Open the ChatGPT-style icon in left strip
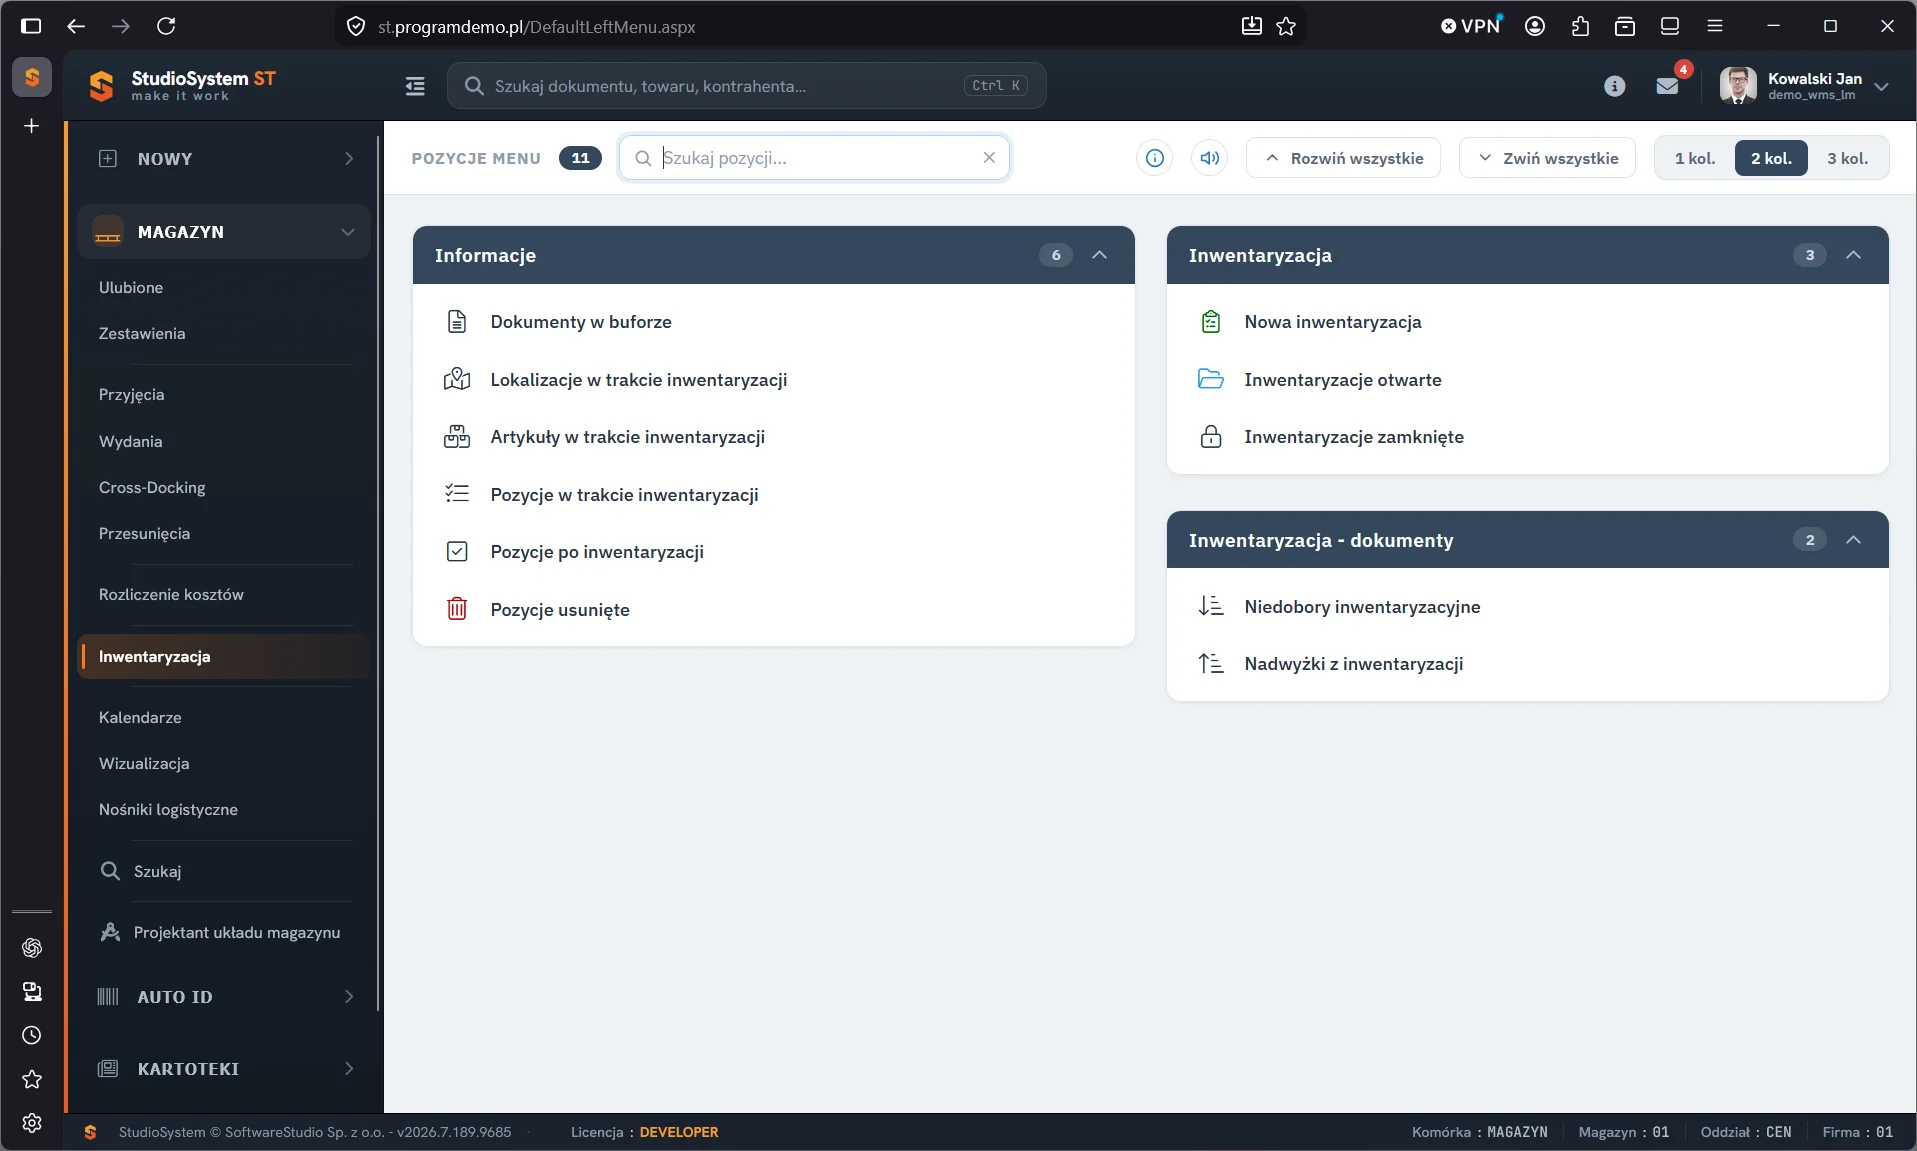Viewport: 1917px width, 1151px height. tap(32, 947)
